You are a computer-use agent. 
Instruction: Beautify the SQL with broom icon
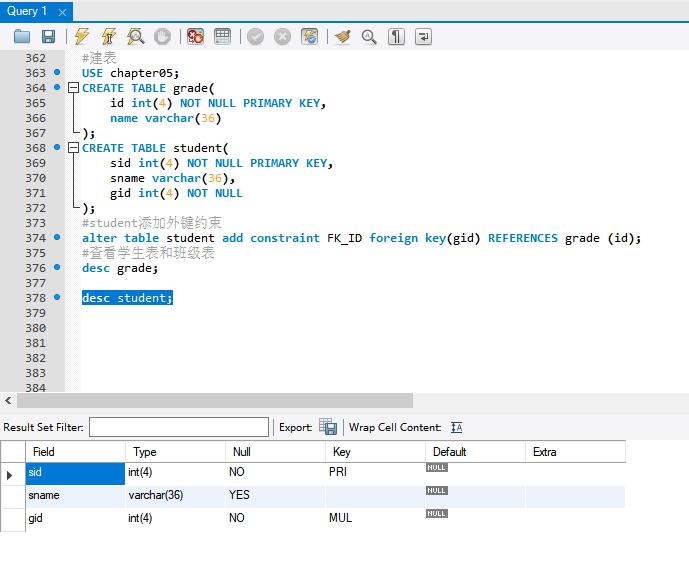[342, 36]
